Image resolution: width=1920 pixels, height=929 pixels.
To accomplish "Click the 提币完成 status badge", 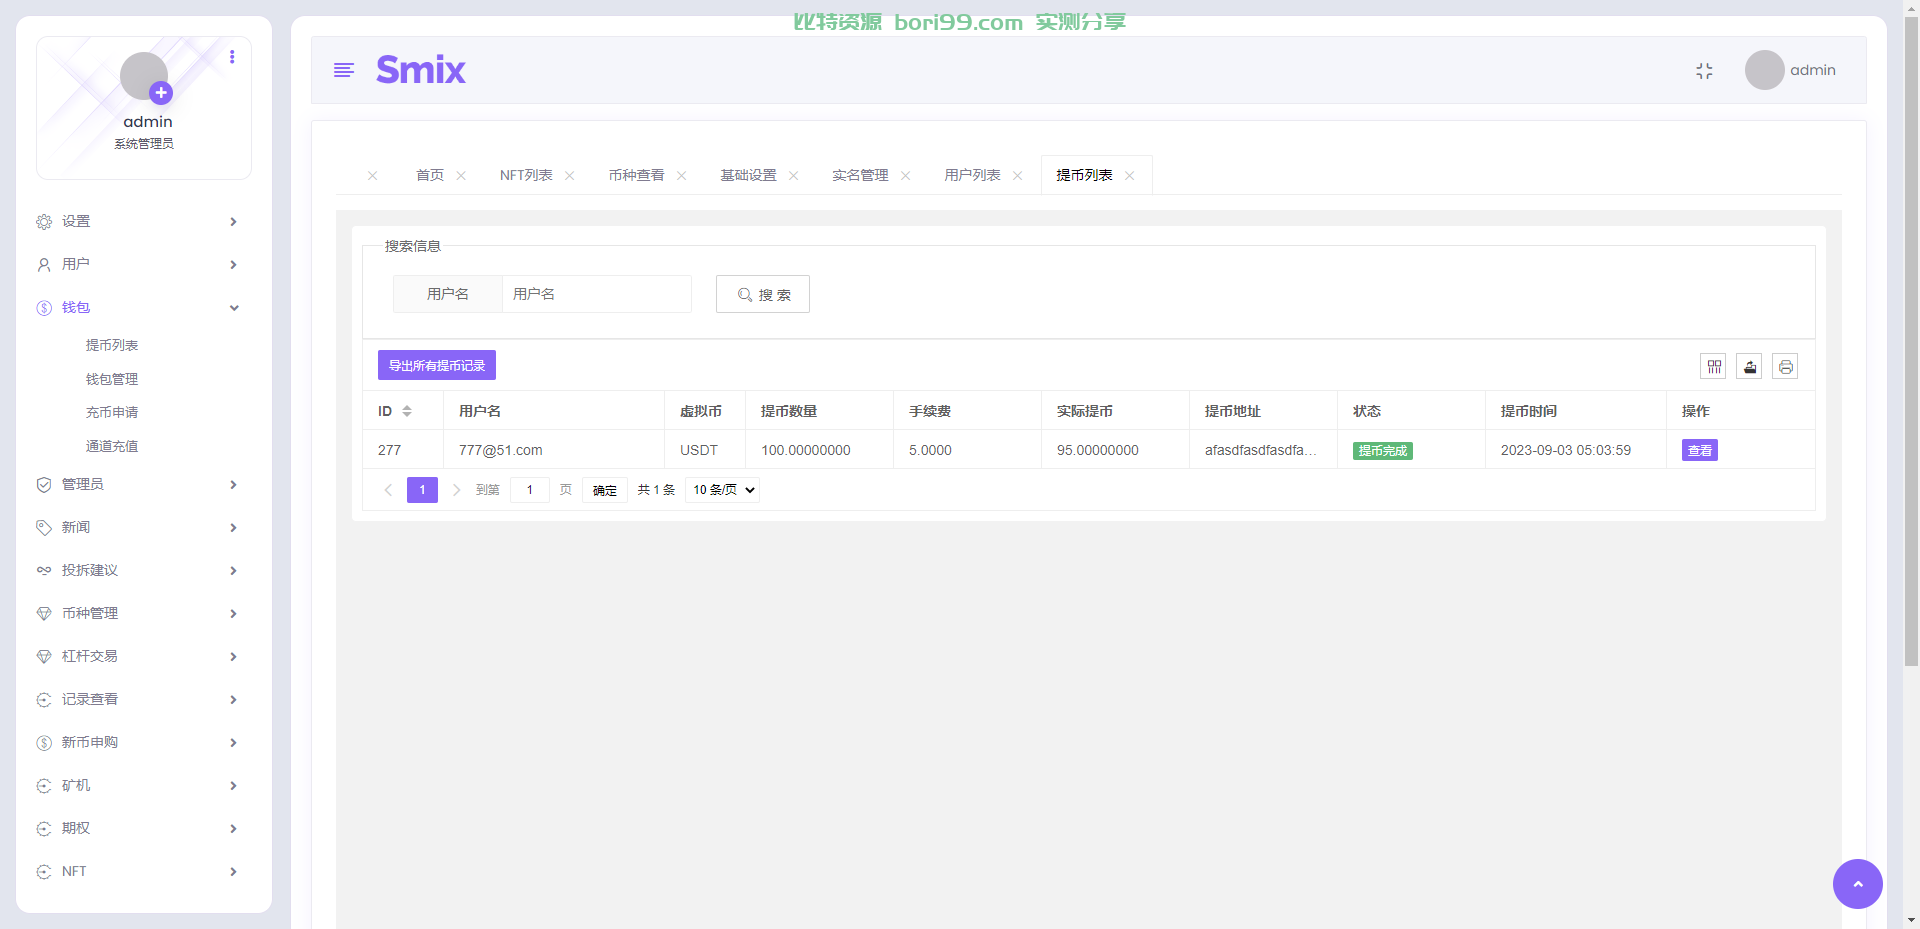I will click(x=1383, y=451).
